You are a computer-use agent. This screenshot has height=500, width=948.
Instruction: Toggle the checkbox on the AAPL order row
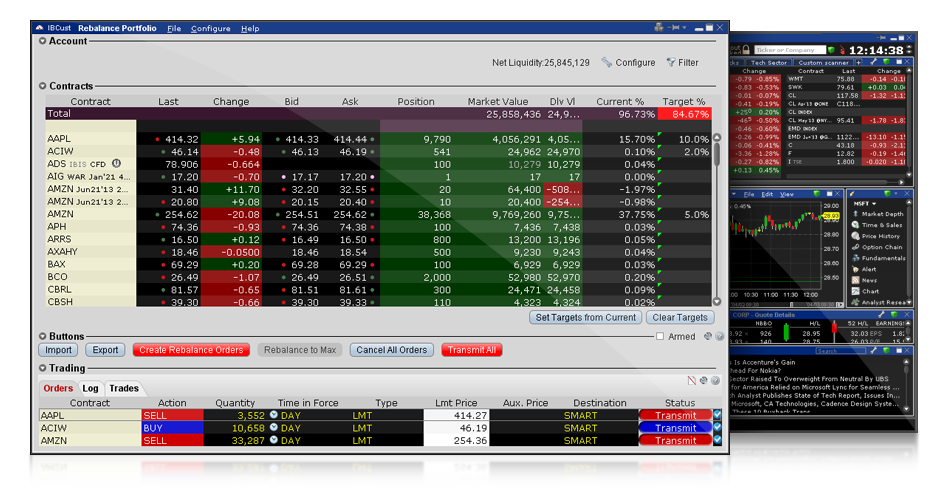pyautogui.click(x=717, y=415)
